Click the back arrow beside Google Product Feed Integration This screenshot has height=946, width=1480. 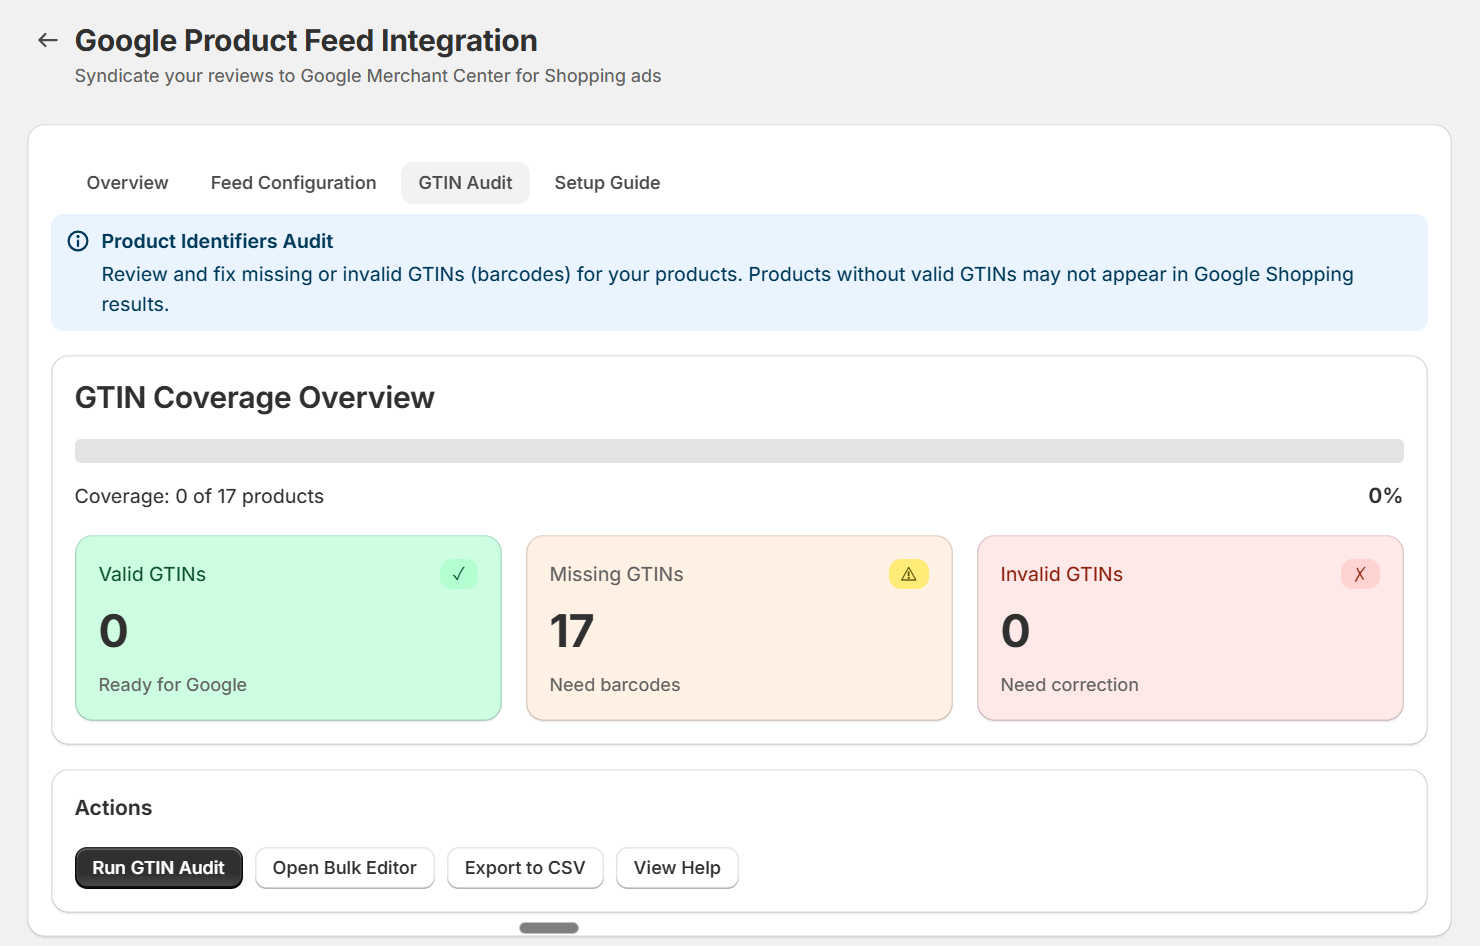(47, 40)
